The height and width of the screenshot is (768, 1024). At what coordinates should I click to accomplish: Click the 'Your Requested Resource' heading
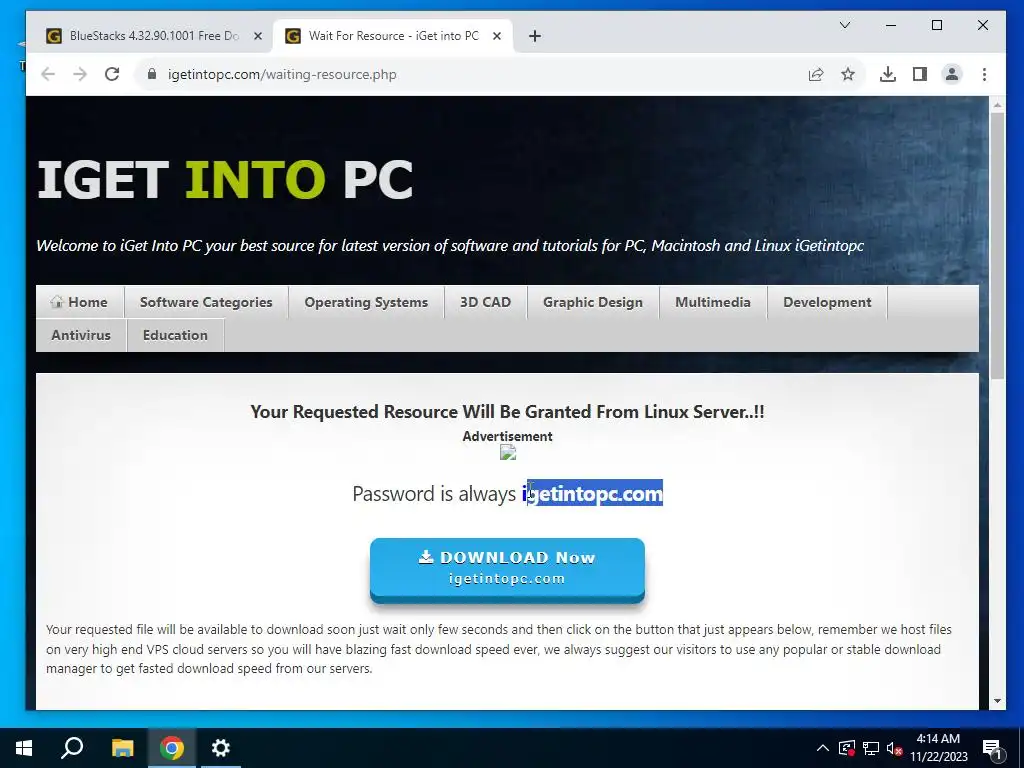507,411
